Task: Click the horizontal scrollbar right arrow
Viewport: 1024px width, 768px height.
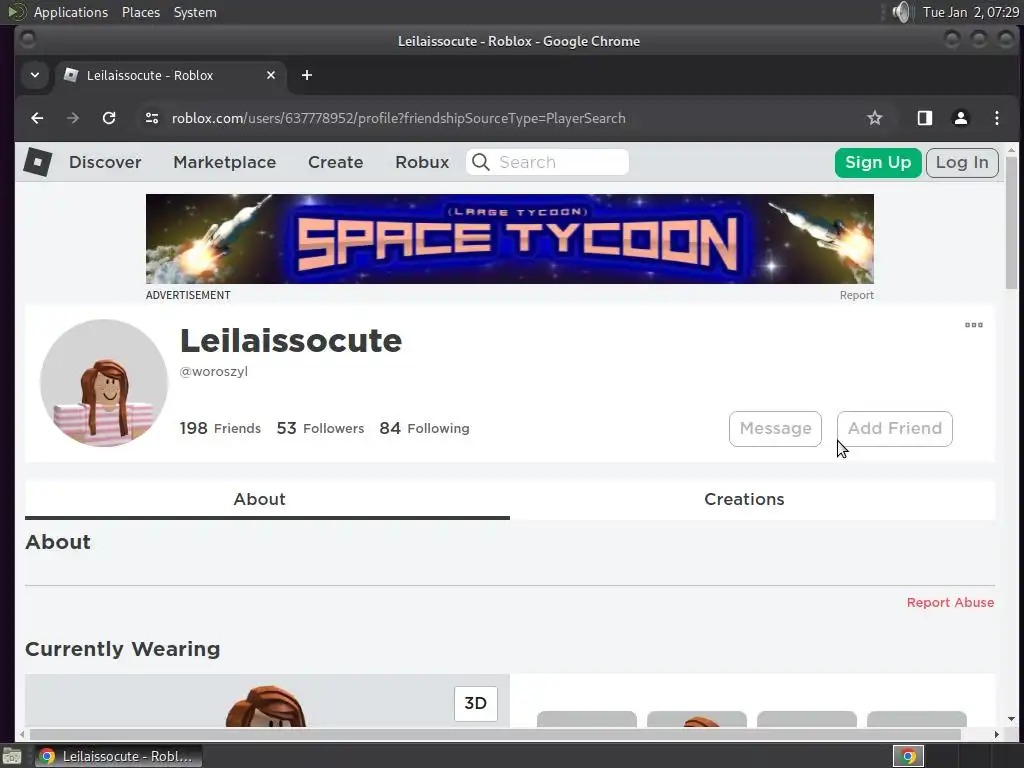Action: coord(997,734)
